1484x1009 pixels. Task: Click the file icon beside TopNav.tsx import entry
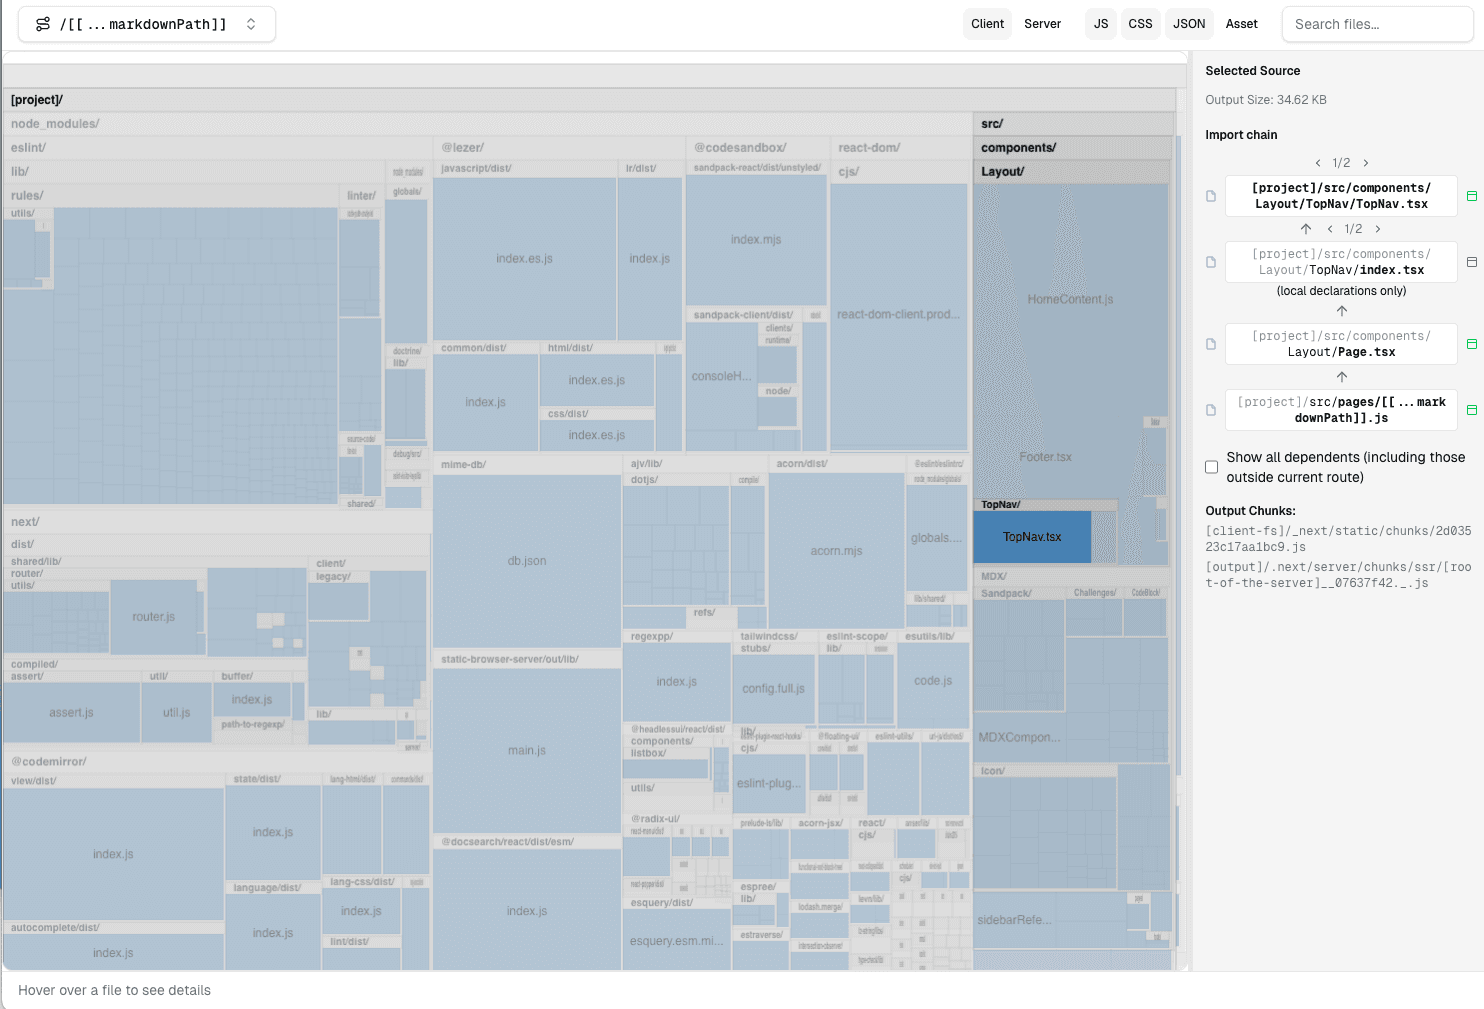(x=1210, y=195)
